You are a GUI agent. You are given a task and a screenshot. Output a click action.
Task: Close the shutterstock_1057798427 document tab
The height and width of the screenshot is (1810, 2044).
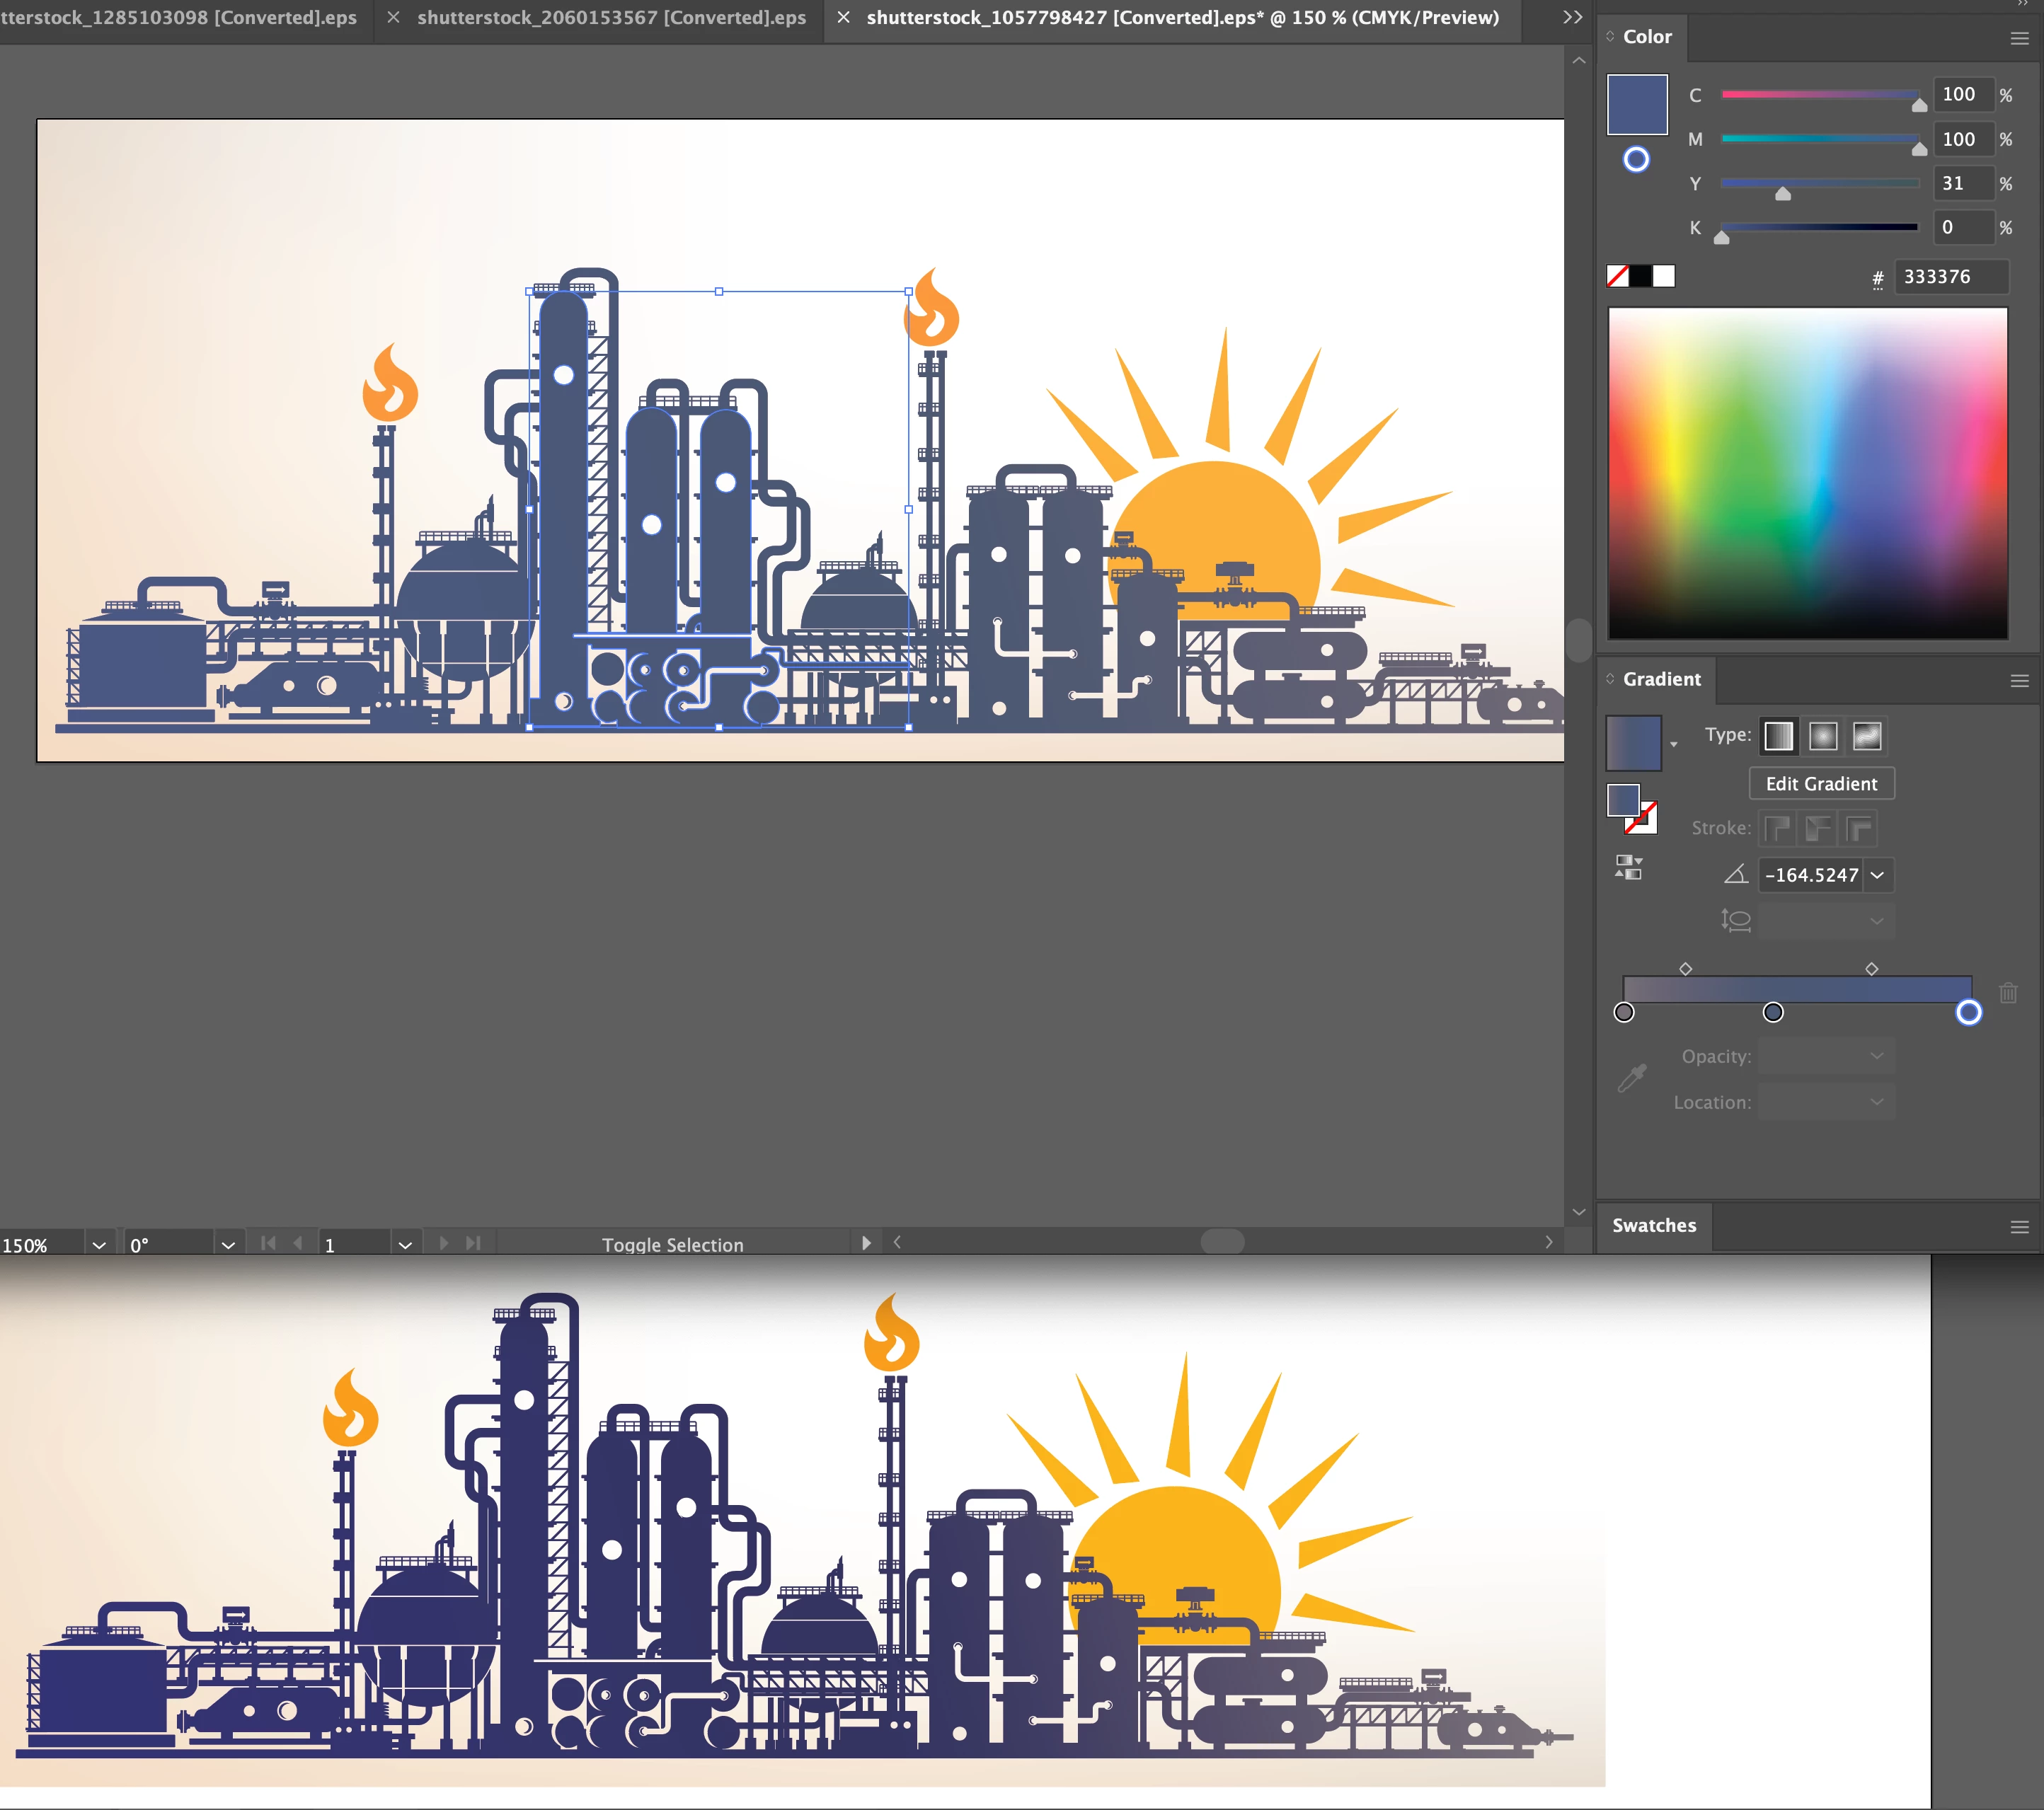coord(843,17)
